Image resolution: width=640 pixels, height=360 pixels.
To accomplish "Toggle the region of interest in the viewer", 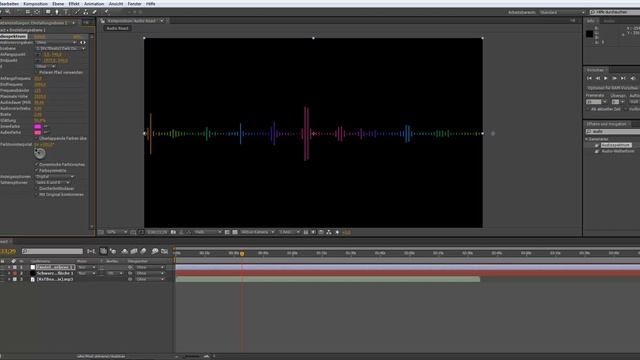I will (227, 232).
